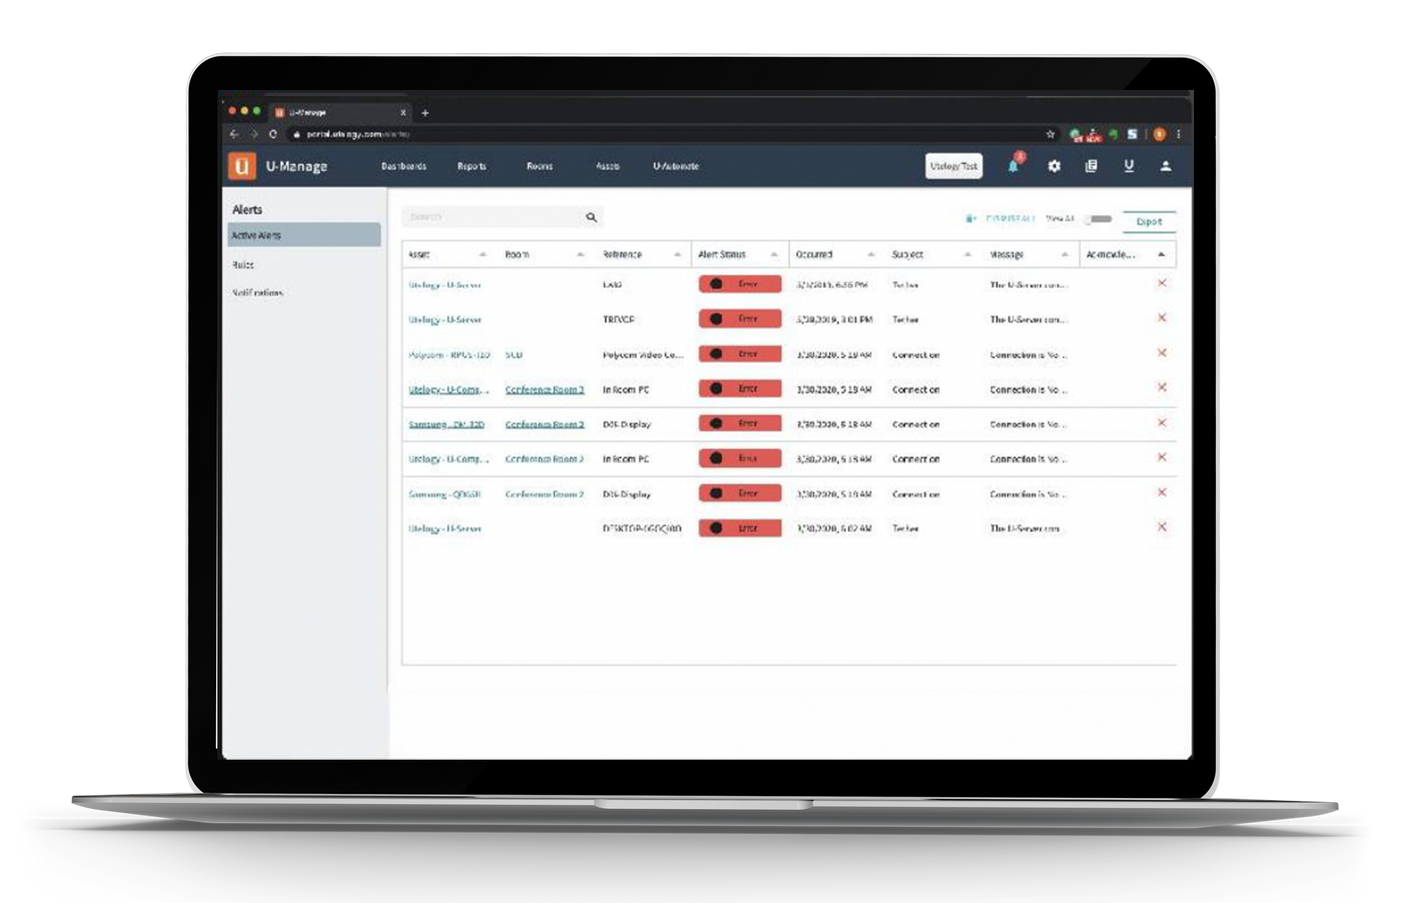Click the search magnifier icon
1420x903 pixels.
pos(591,217)
